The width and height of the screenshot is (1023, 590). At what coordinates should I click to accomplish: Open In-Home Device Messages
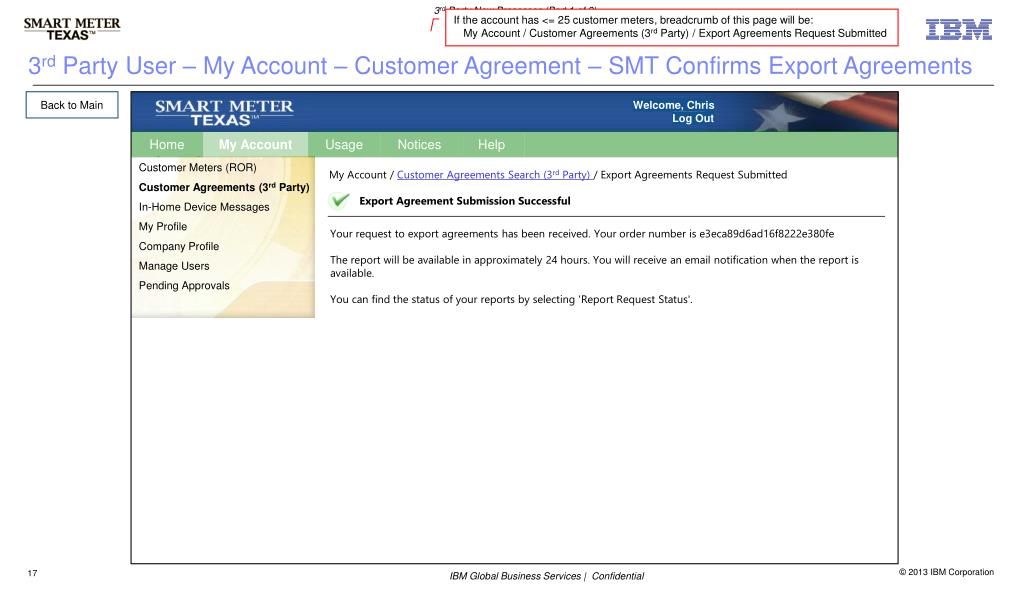tap(204, 207)
